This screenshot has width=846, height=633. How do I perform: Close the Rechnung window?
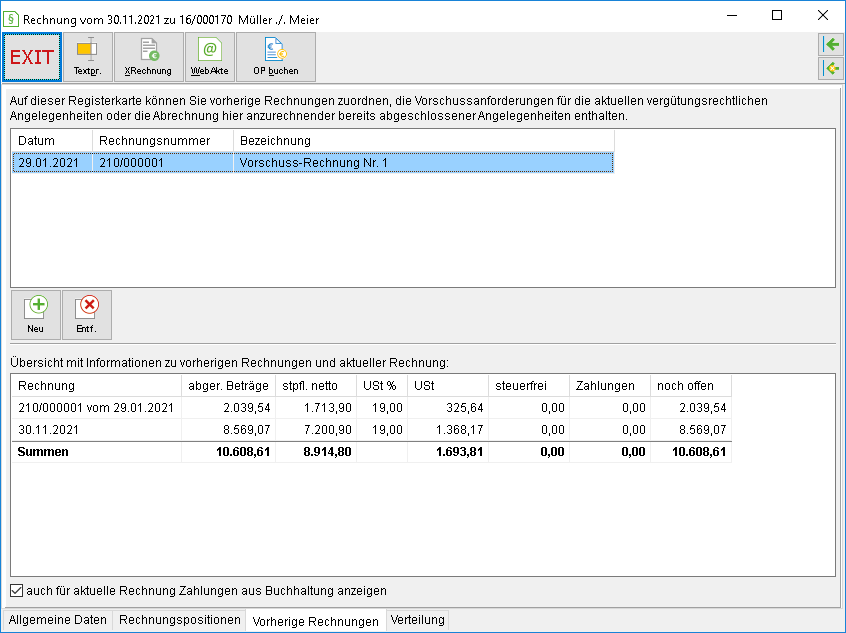coord(823,15)
